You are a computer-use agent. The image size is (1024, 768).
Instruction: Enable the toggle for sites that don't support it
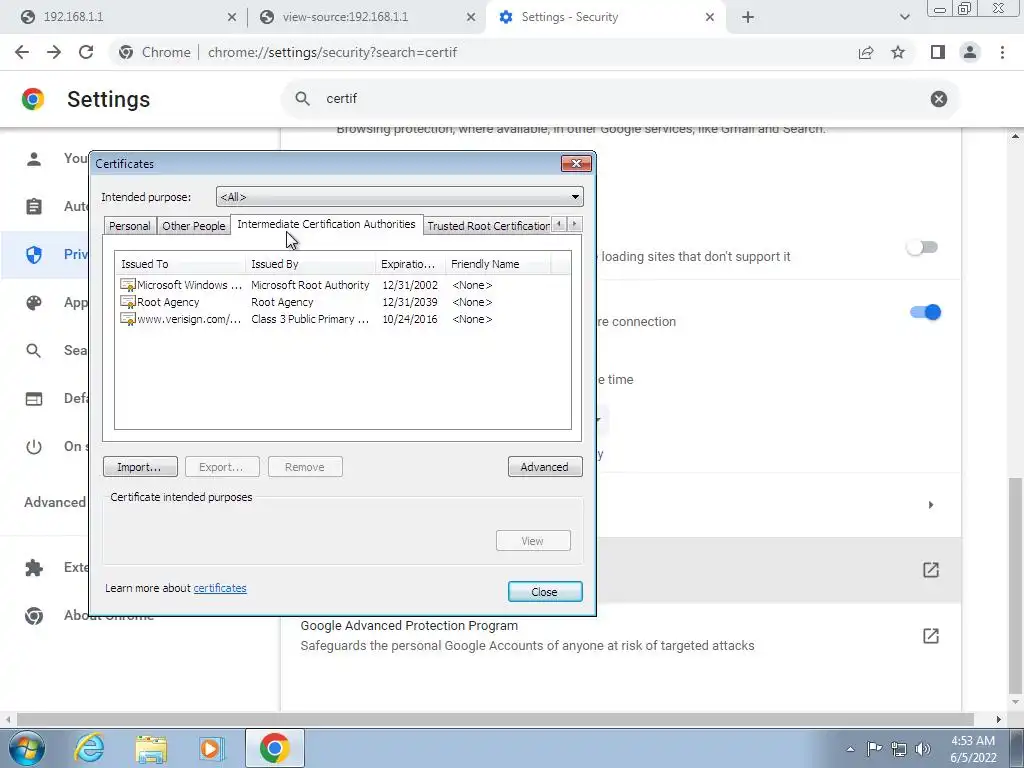[922, 248]
